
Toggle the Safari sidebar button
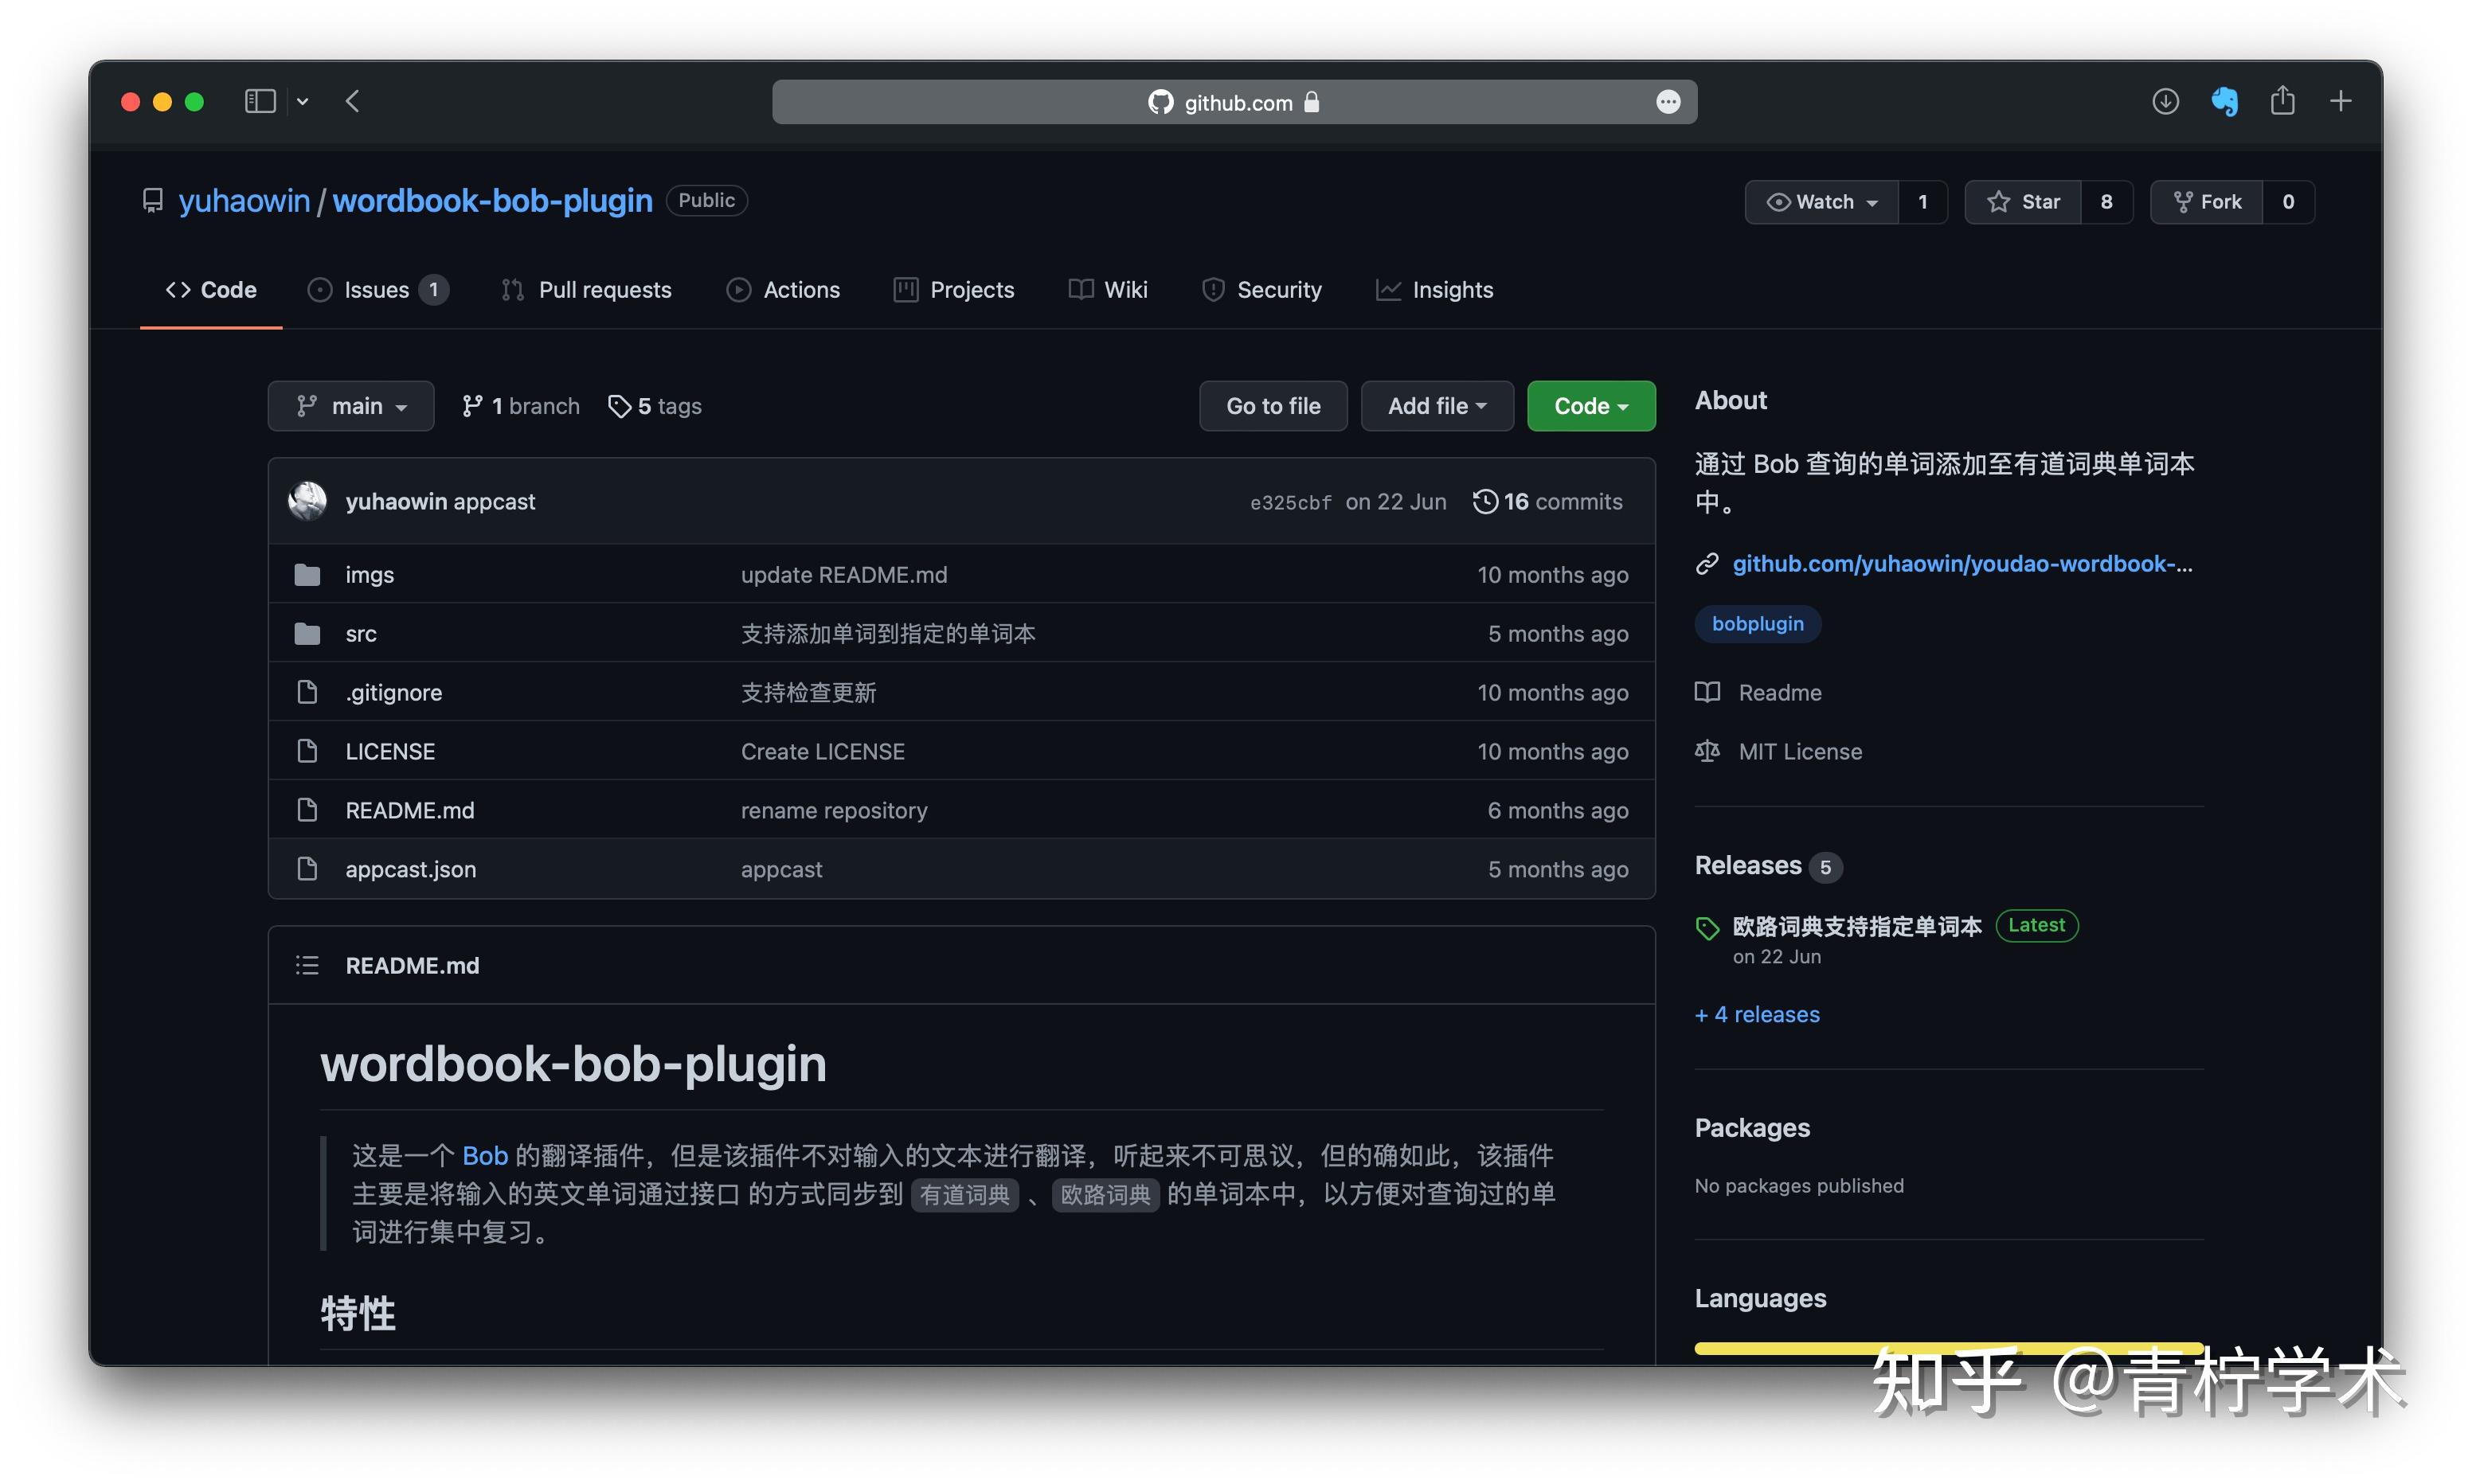[259, 101]
